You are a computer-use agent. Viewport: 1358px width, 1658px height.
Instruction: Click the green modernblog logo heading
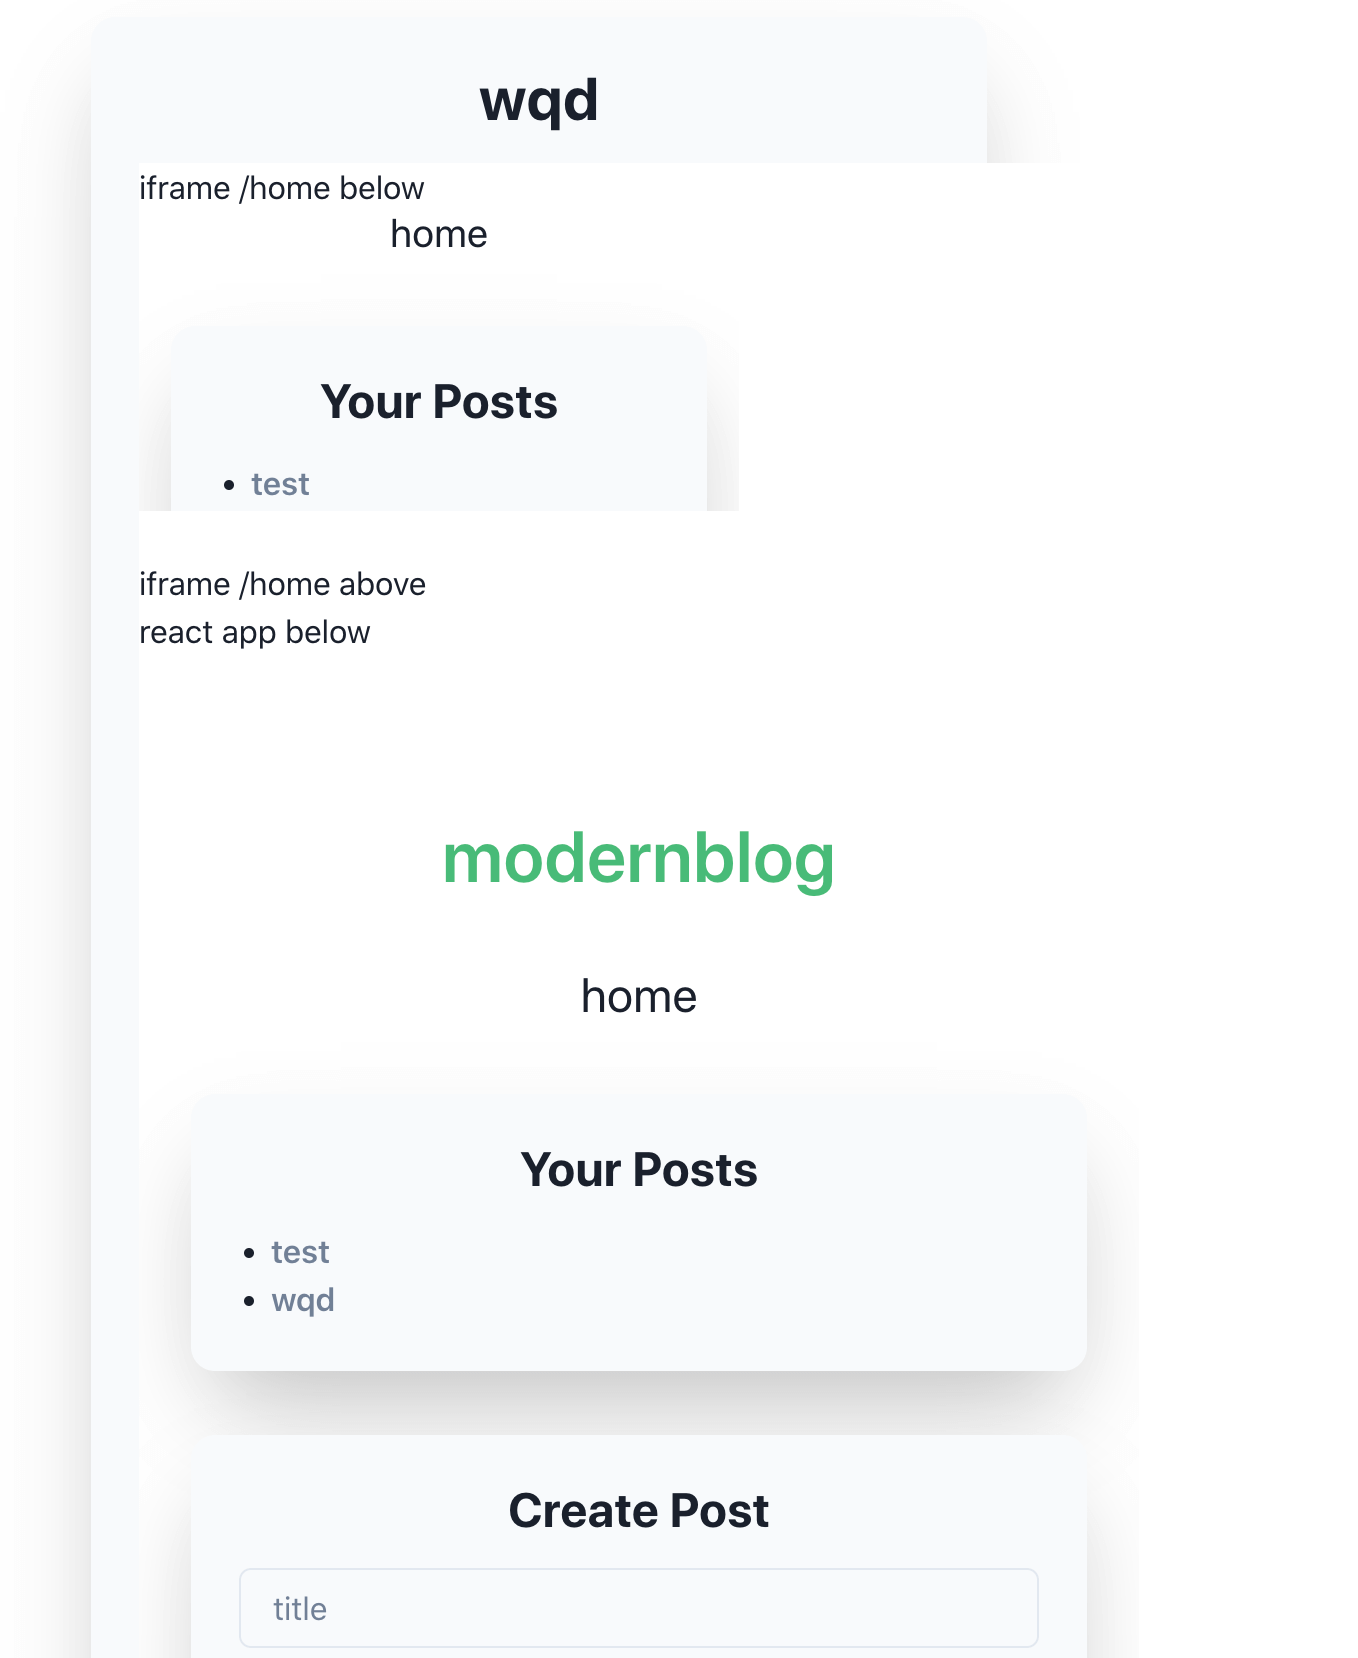pyautogui.click(x=639, y=858)
